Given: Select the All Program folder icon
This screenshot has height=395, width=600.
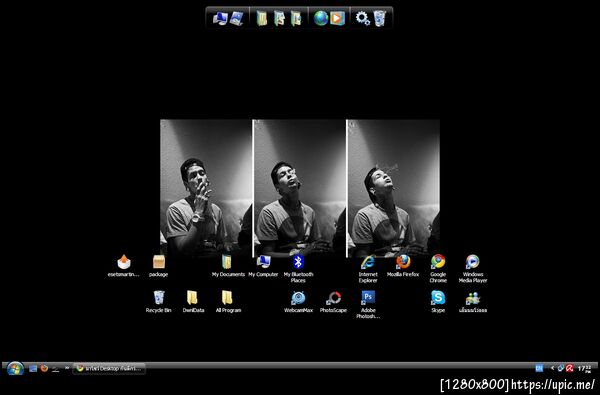Looking at the screenshot, I should [x=228, y=302].
